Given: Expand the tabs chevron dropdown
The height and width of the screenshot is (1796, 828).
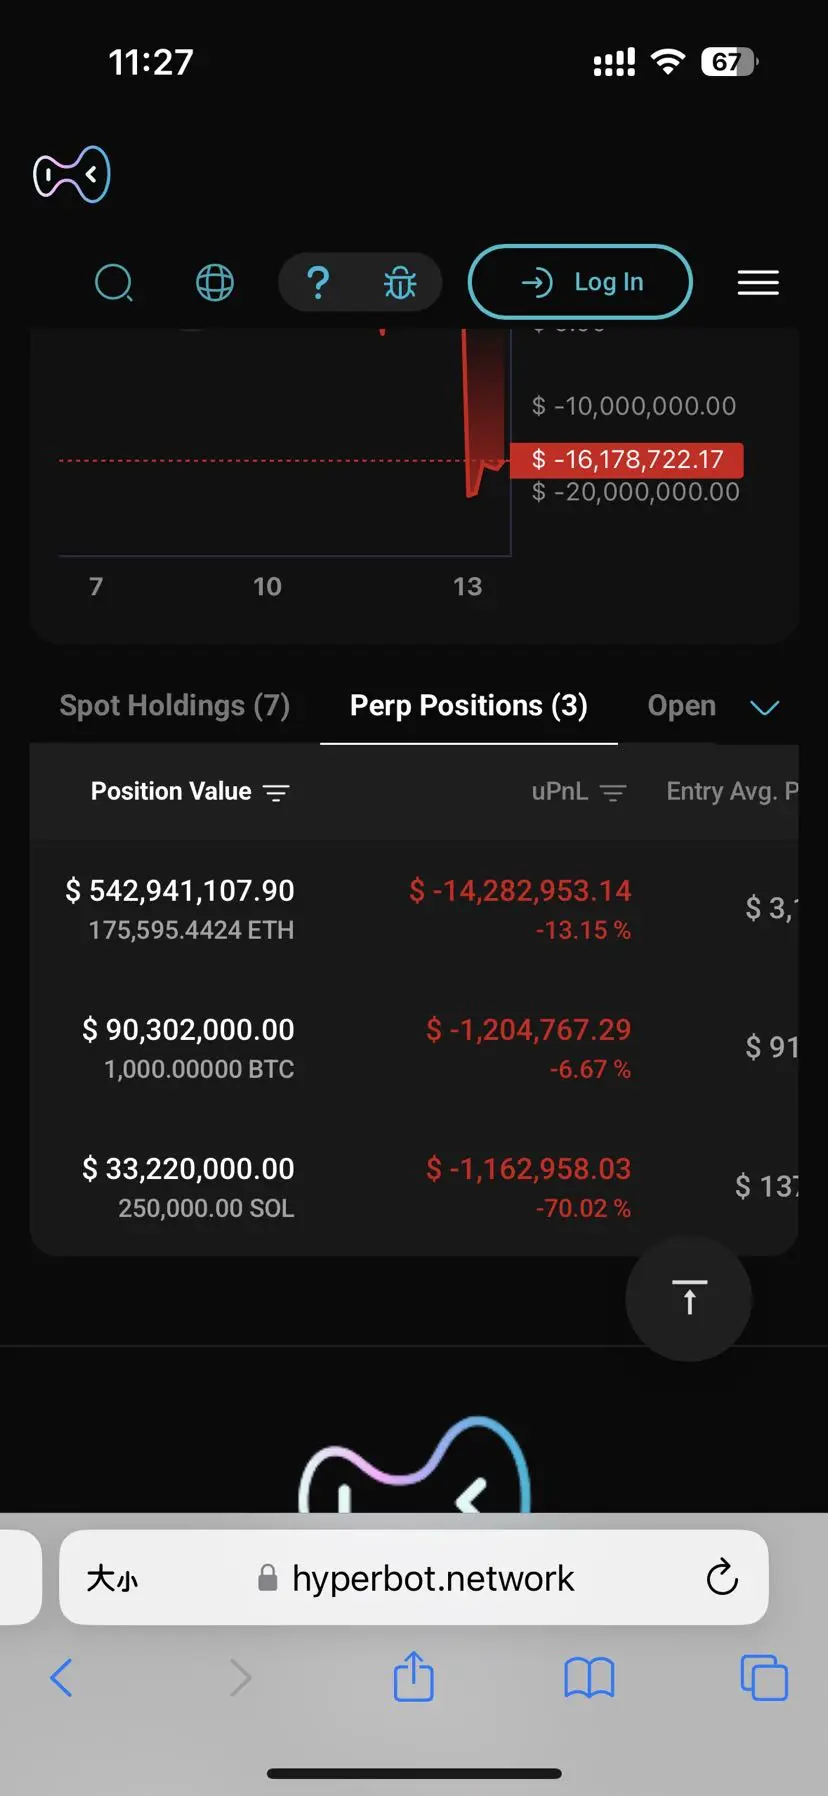Looking at the screenshot, I should [x=765, y=707].
